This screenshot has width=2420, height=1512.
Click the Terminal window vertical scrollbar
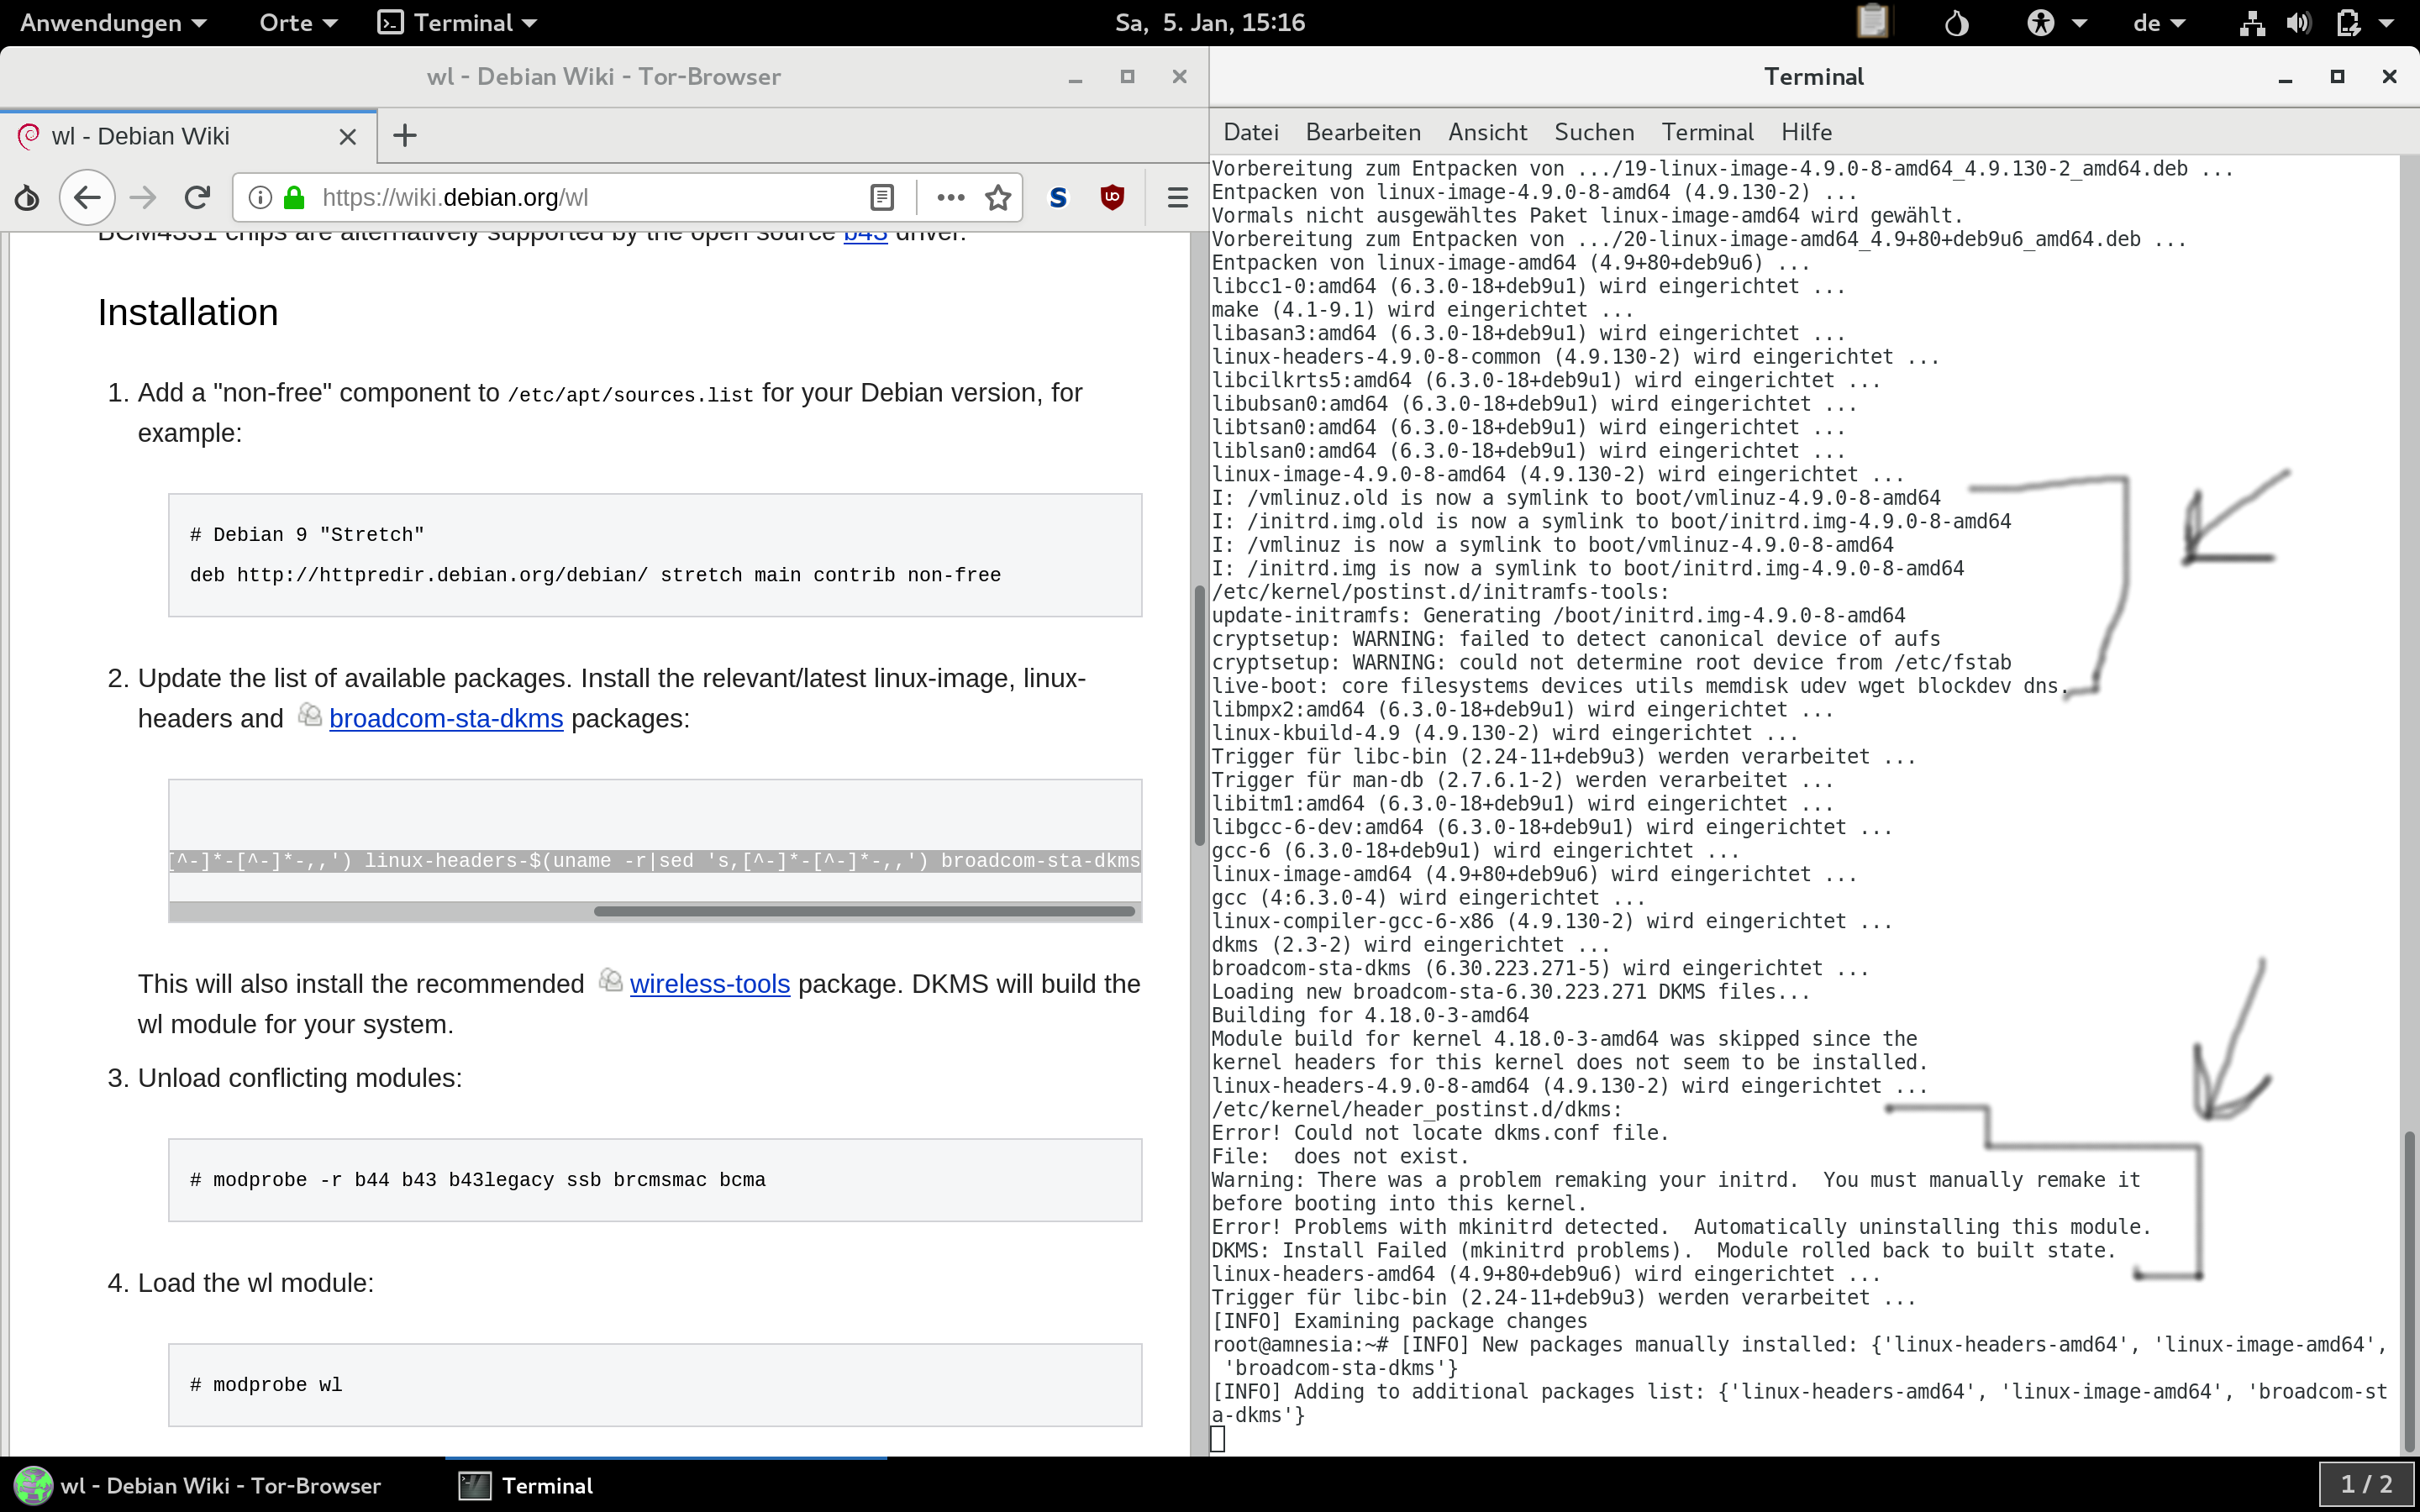point(2408,1290)
